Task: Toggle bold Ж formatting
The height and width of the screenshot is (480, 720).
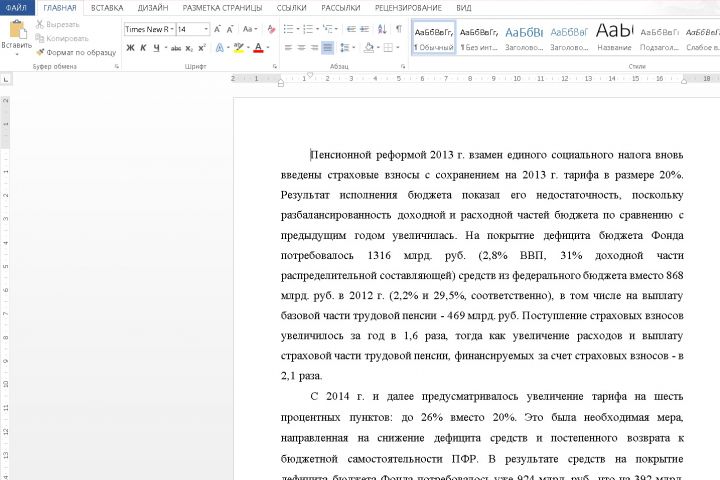Action: click(x=130, y=48)
